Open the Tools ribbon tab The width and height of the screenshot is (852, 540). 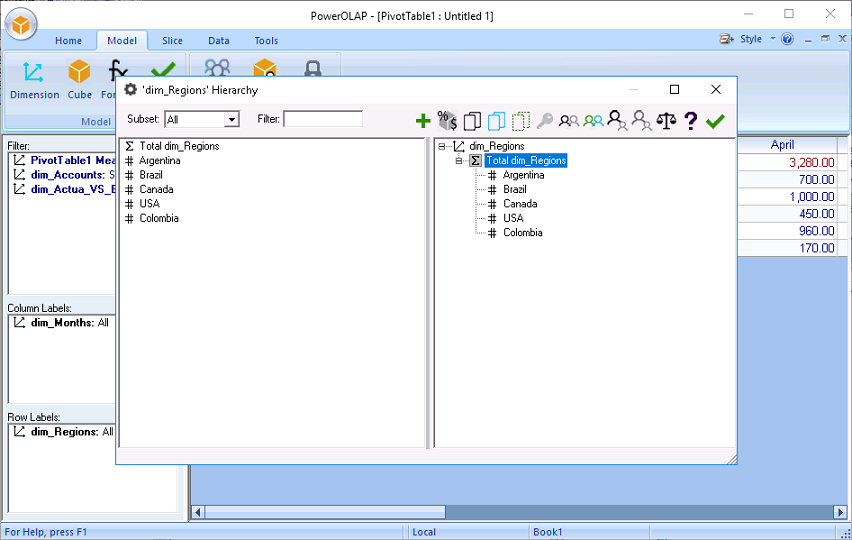coord(266,41)
